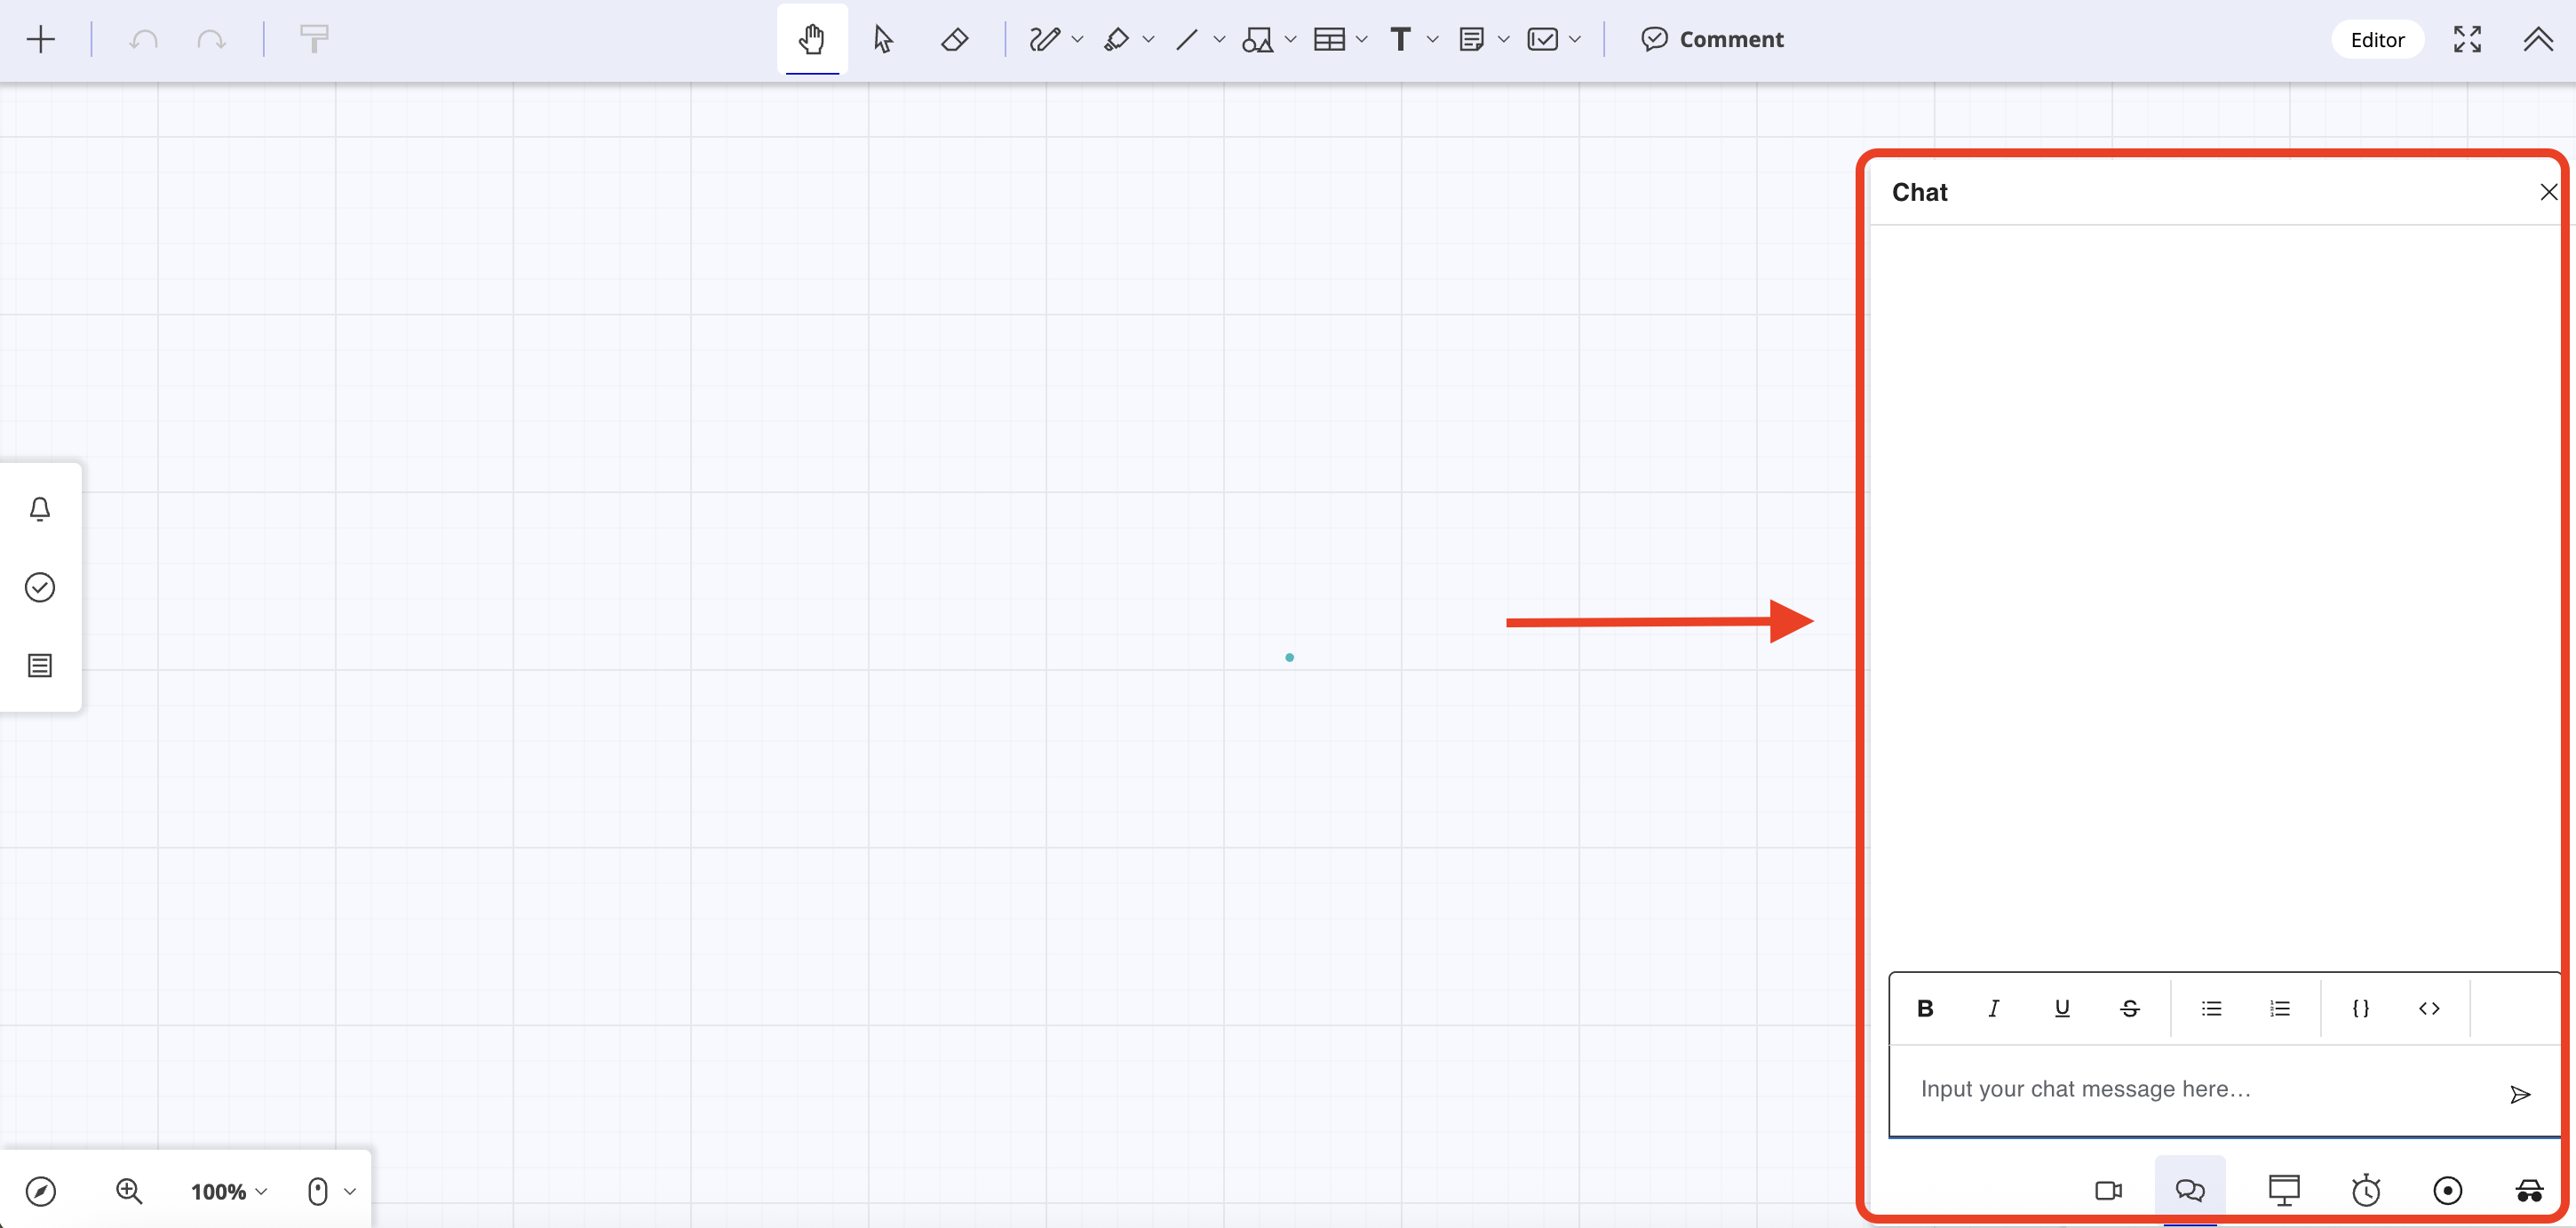Toggle code block braces in chat

click(2361, 1008)
